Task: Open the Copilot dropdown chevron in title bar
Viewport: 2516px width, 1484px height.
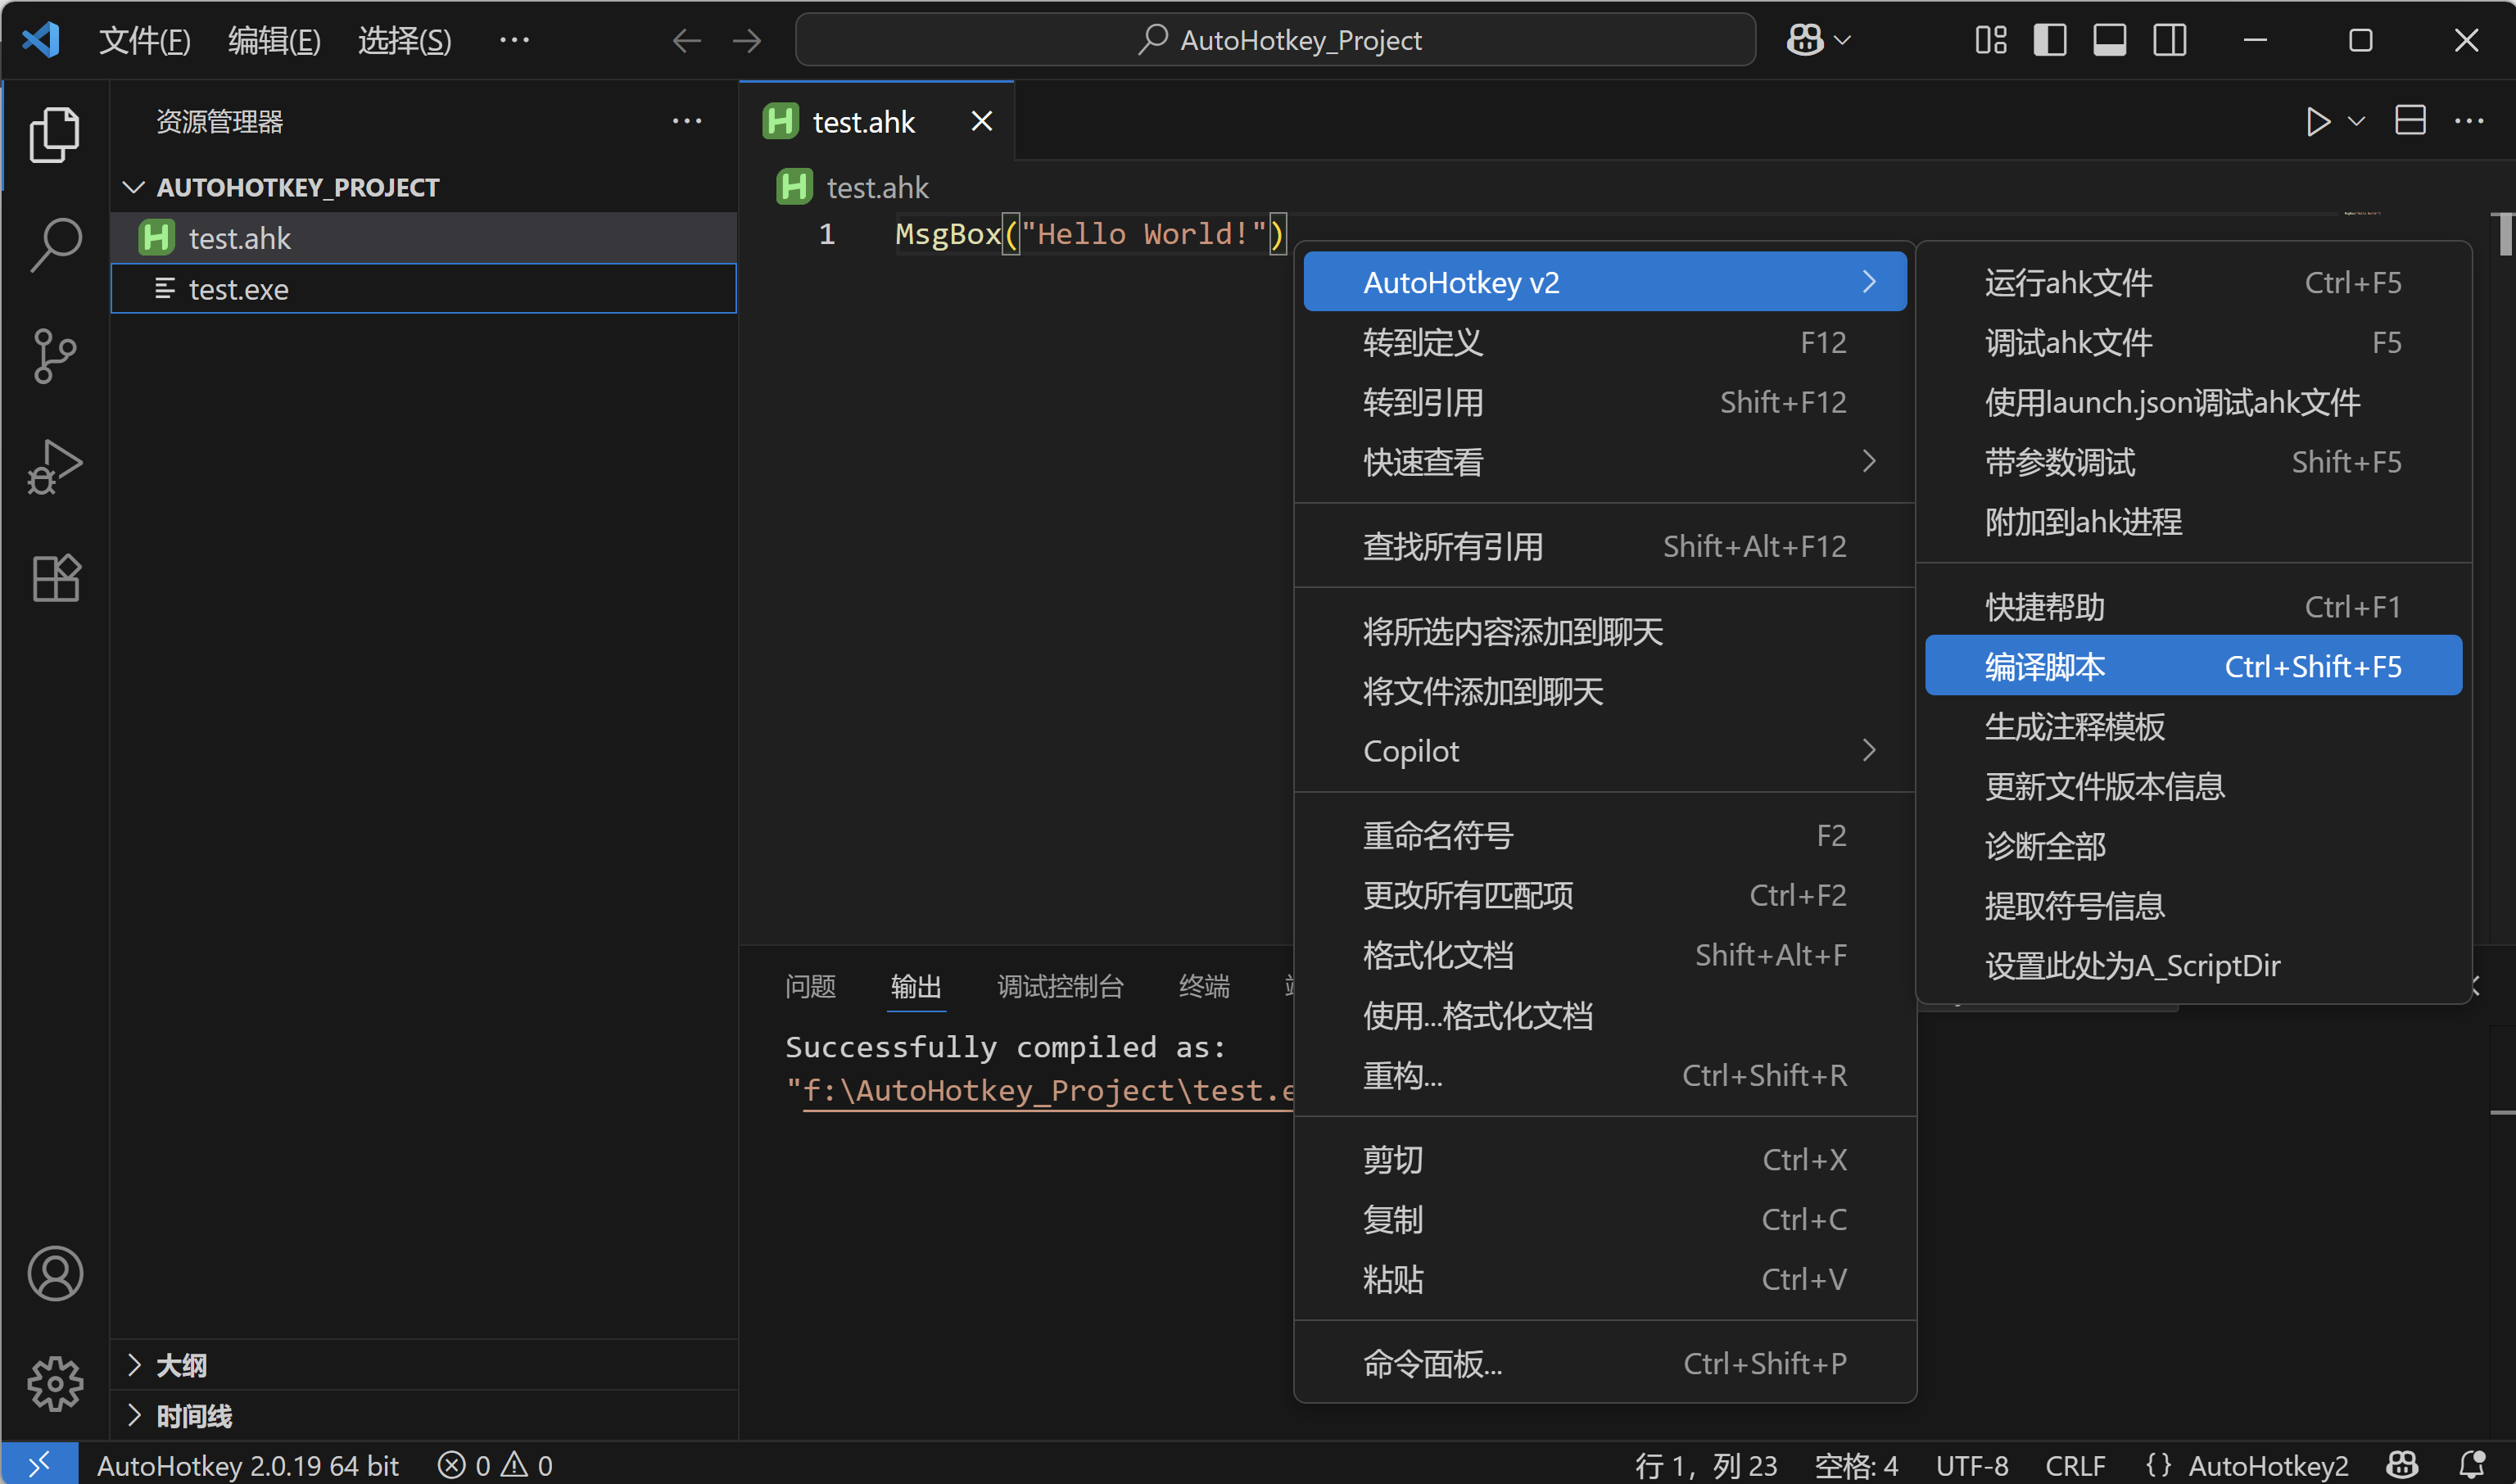Action: (1843, 40)
